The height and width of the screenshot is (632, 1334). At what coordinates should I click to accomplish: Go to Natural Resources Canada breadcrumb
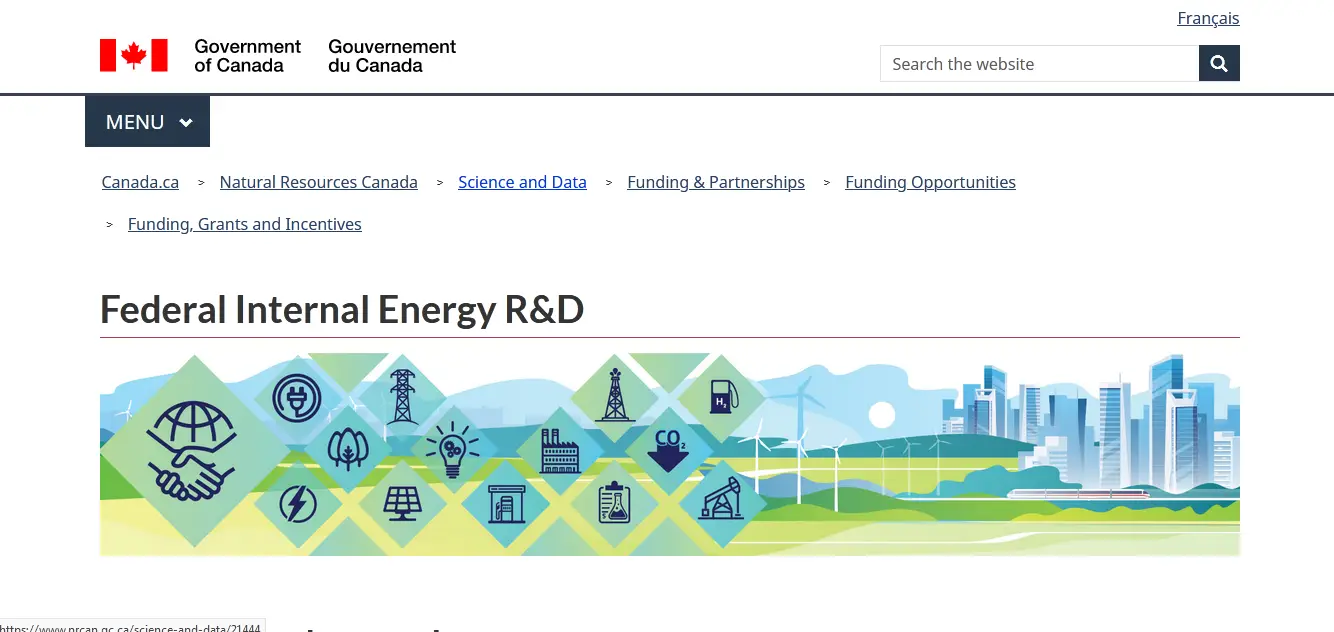[x=318, y=182]
